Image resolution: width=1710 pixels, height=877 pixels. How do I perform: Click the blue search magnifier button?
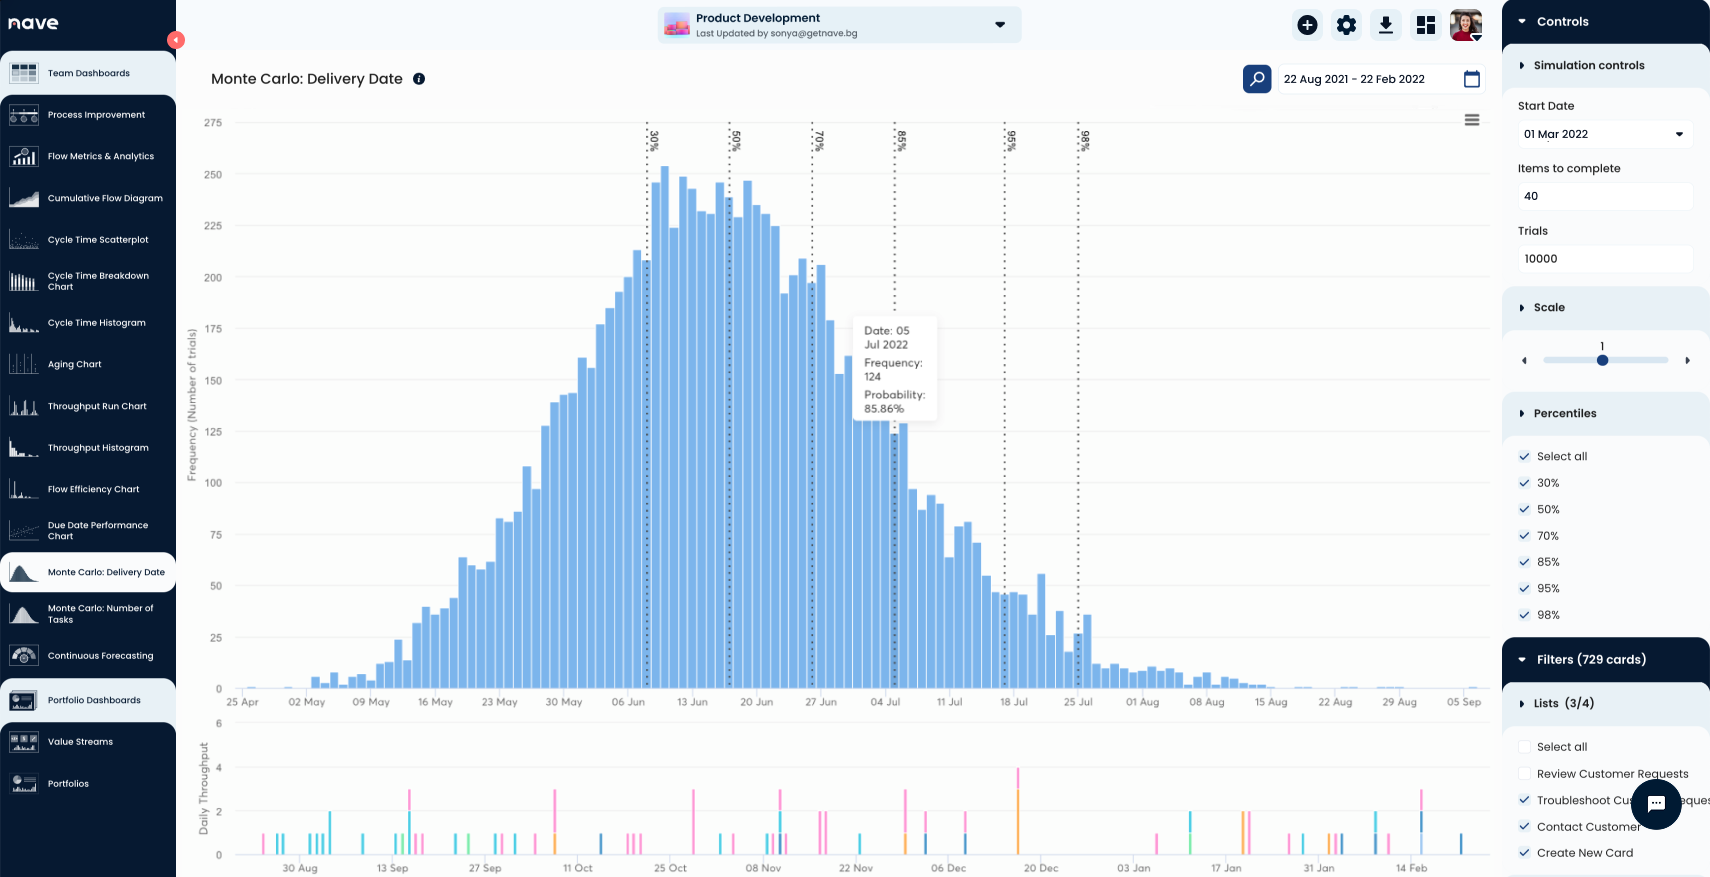1257,79
